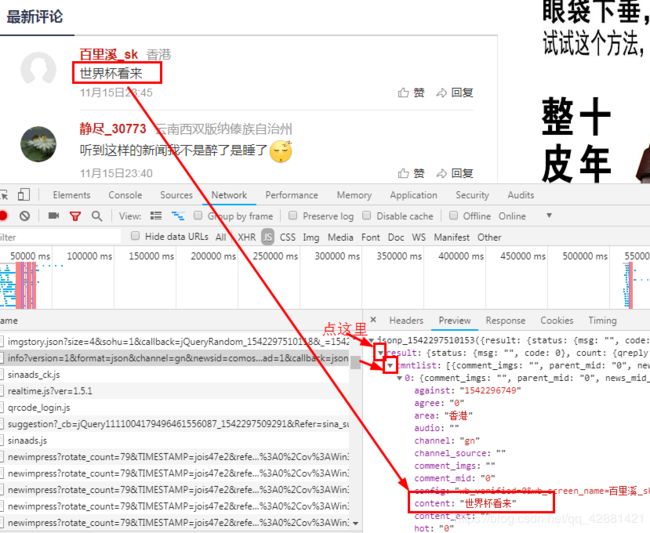Image resolution: width=650 pixels, height=533 pixels.
Task: Click the scrollbar down arrow of request list
Action: (x=355, y=523)
